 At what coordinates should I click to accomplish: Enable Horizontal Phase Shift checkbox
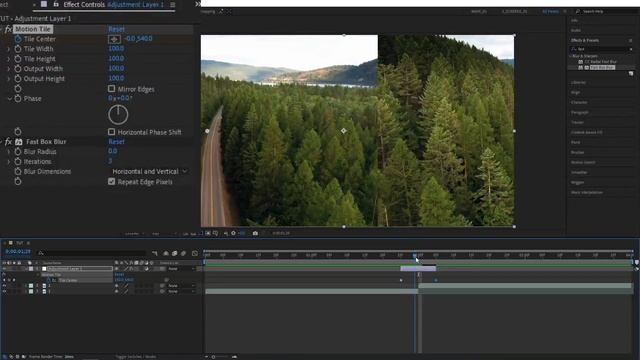tap(111, 131)
